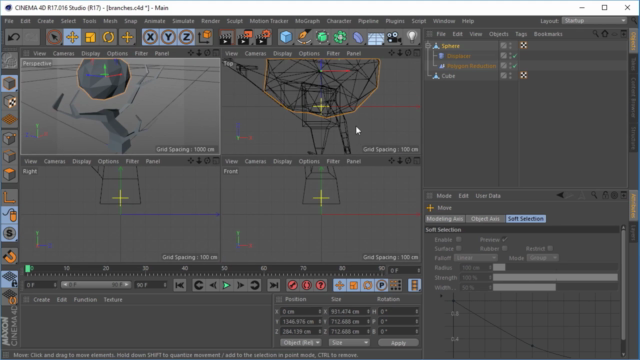Image resolution: width=640 pixels, height=360 pixels.
Task: Toggle Displacer enabled checkmark
Action: [515, 56]
